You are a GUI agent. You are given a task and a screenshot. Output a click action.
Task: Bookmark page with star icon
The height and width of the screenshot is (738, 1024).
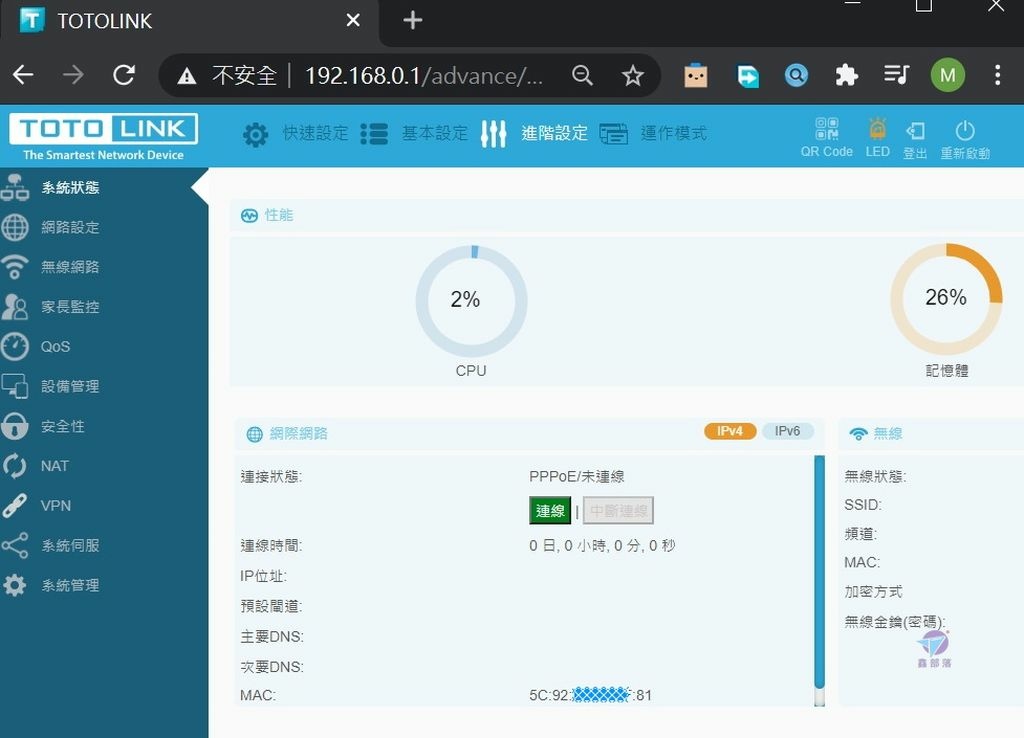coord(632,76)
